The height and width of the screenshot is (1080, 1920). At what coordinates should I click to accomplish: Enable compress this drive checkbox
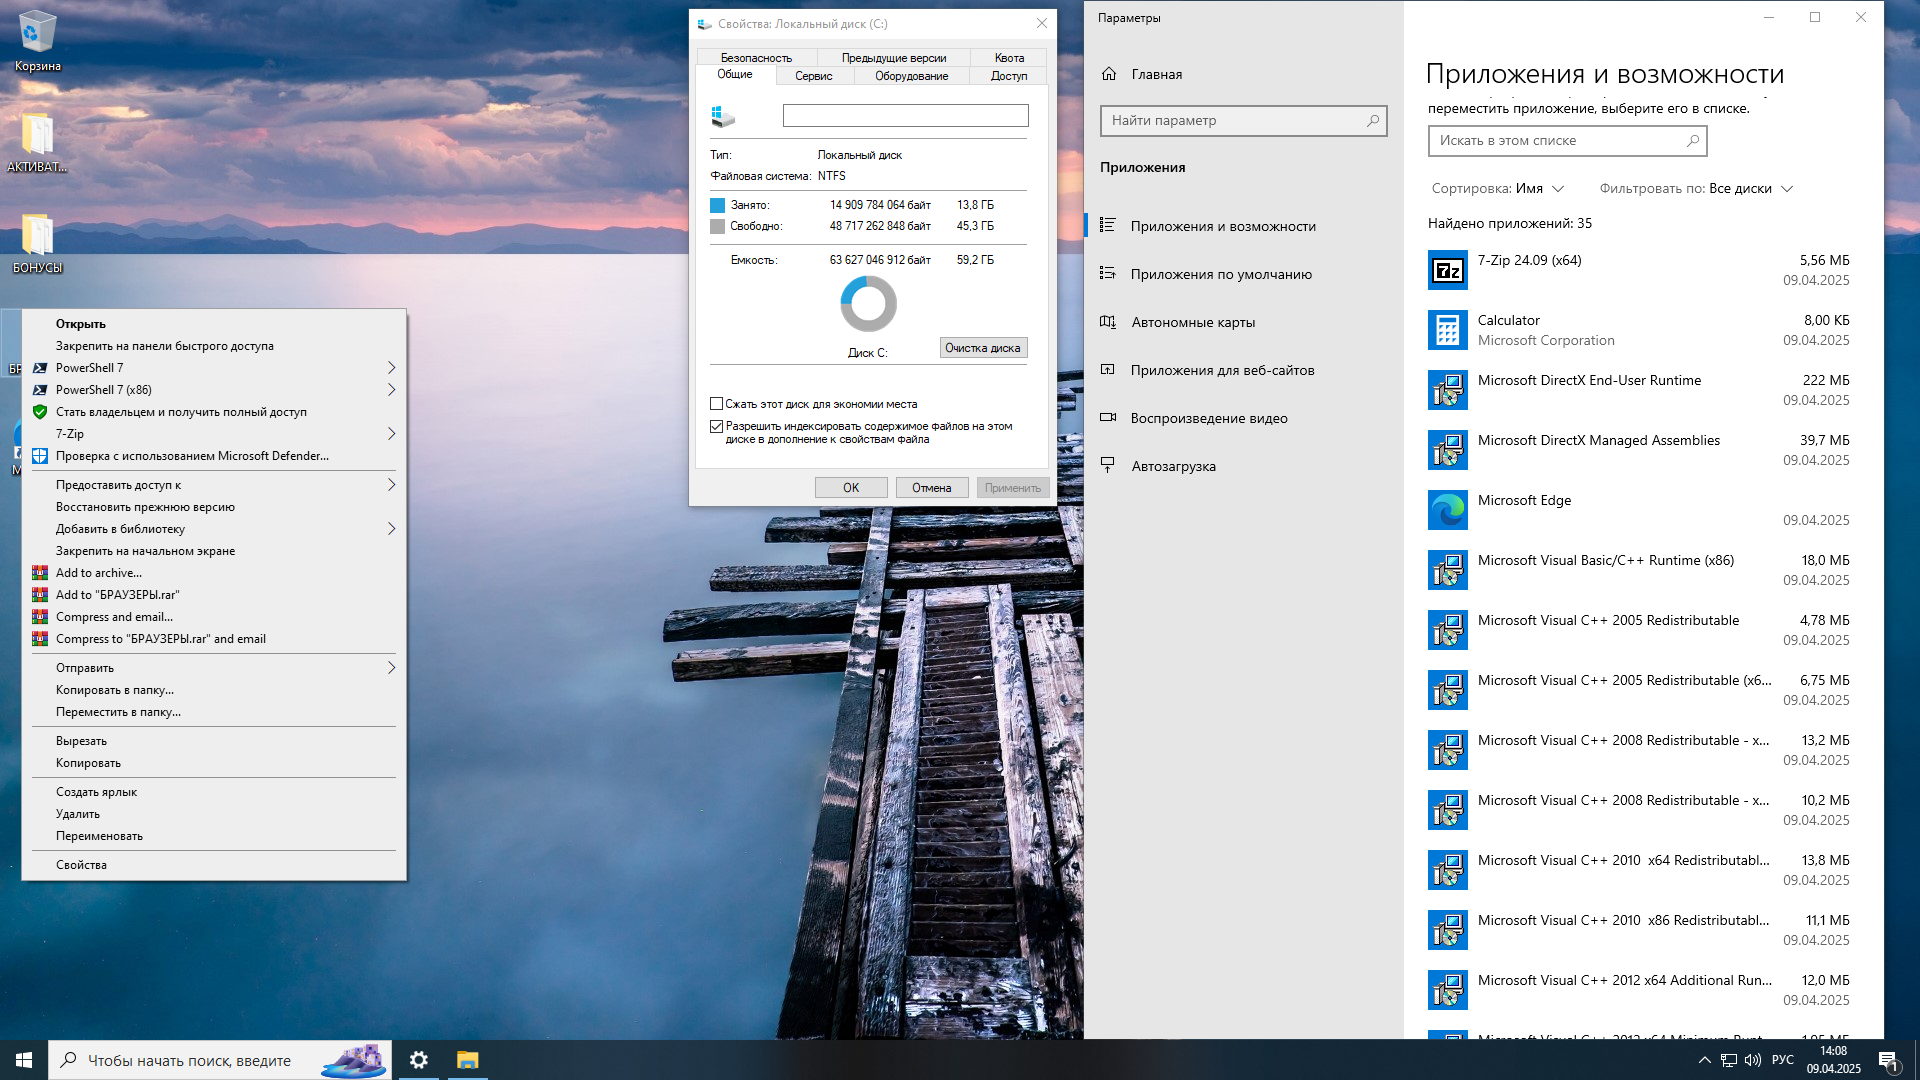click(x=716, y=404)
